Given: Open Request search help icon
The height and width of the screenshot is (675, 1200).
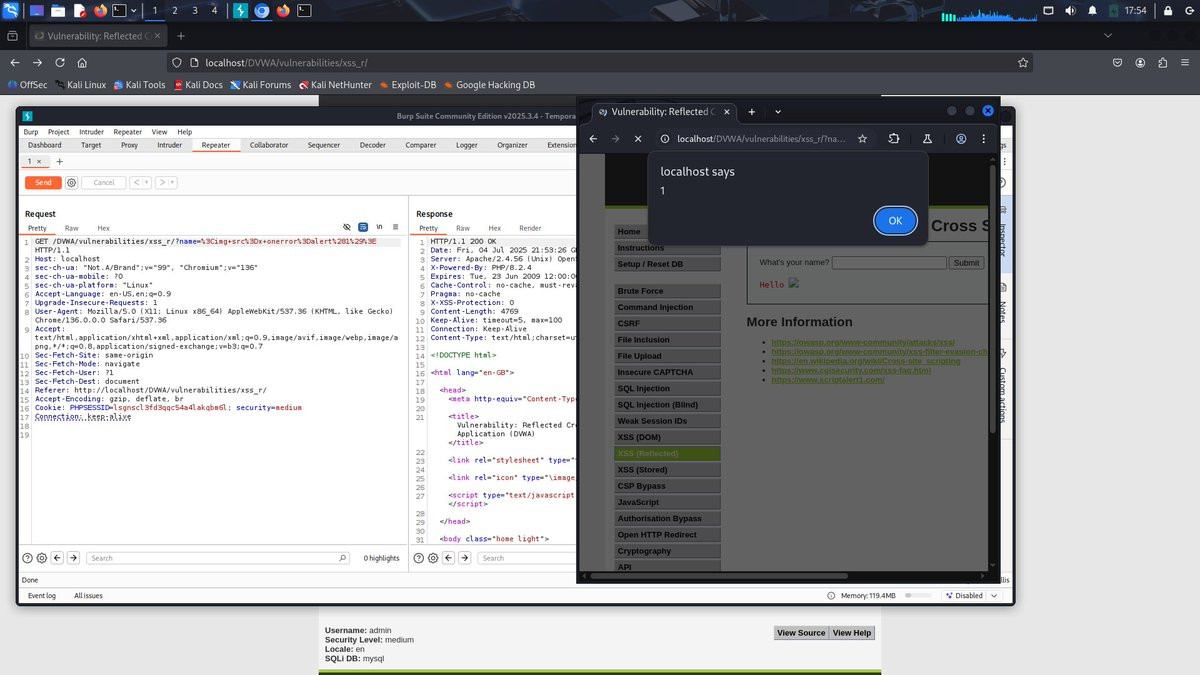Looking at the screenshot, I should coord(27,558).
